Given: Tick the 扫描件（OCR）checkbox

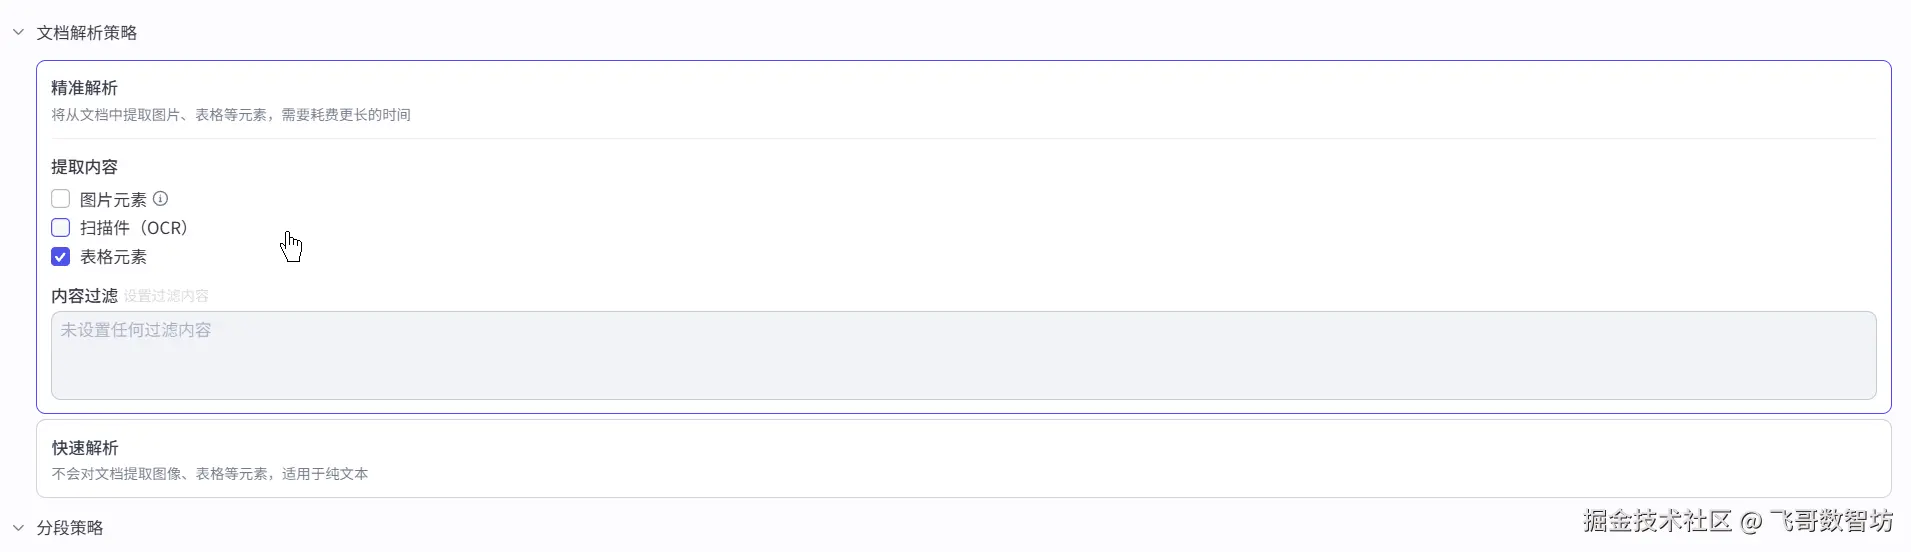Looking at the screenshot, I should 61,228.
